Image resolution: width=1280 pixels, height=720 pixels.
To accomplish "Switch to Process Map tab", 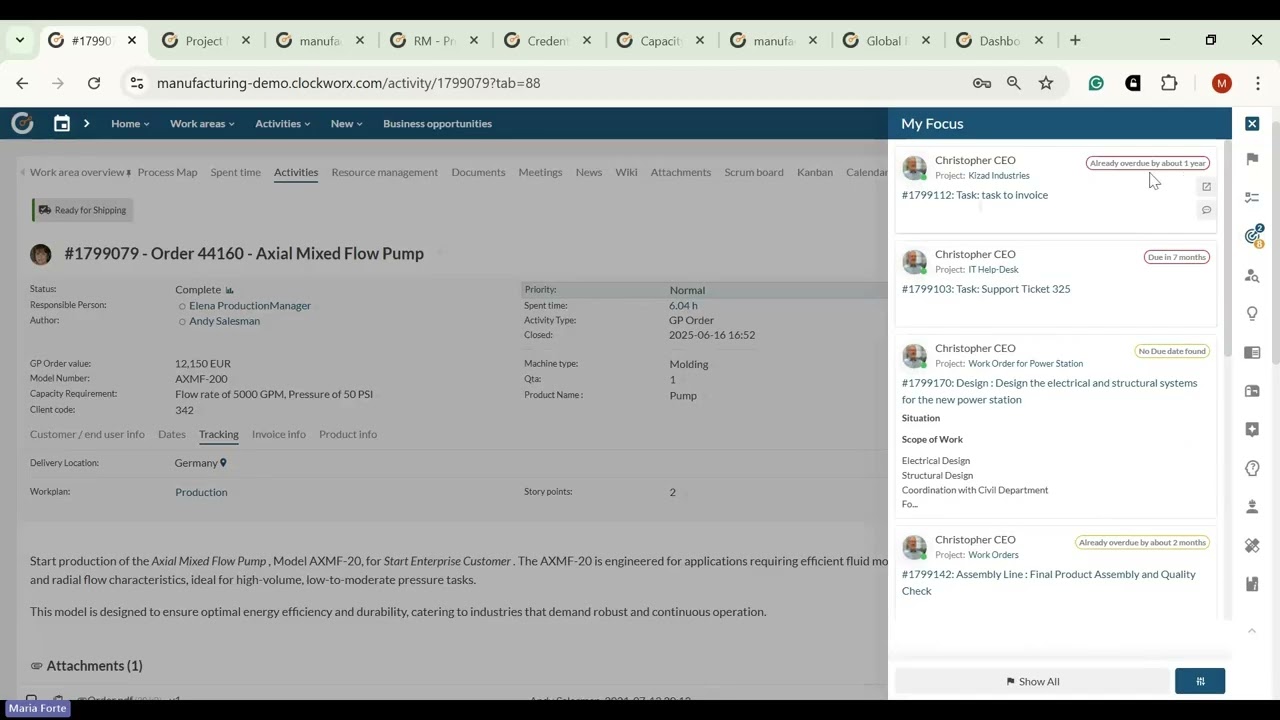I will point(167,172).
